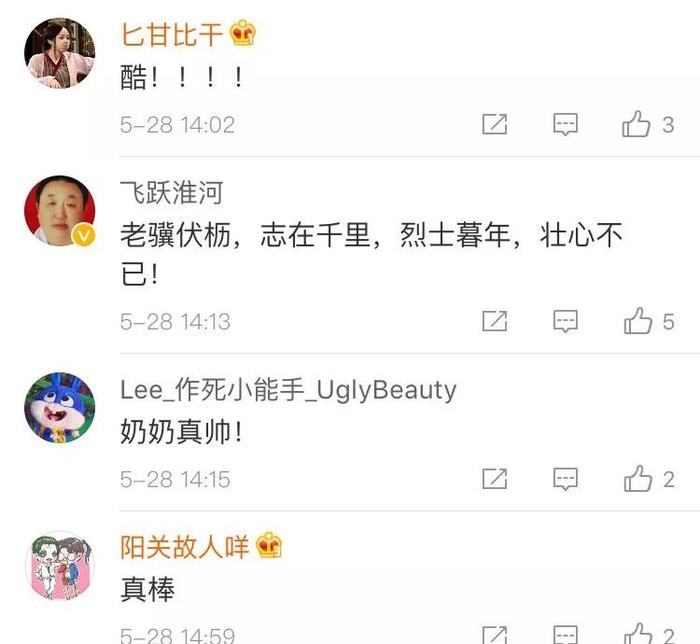
Task: Share the 奶奶真帅 comment via repost icon
Action: [495, 479]
